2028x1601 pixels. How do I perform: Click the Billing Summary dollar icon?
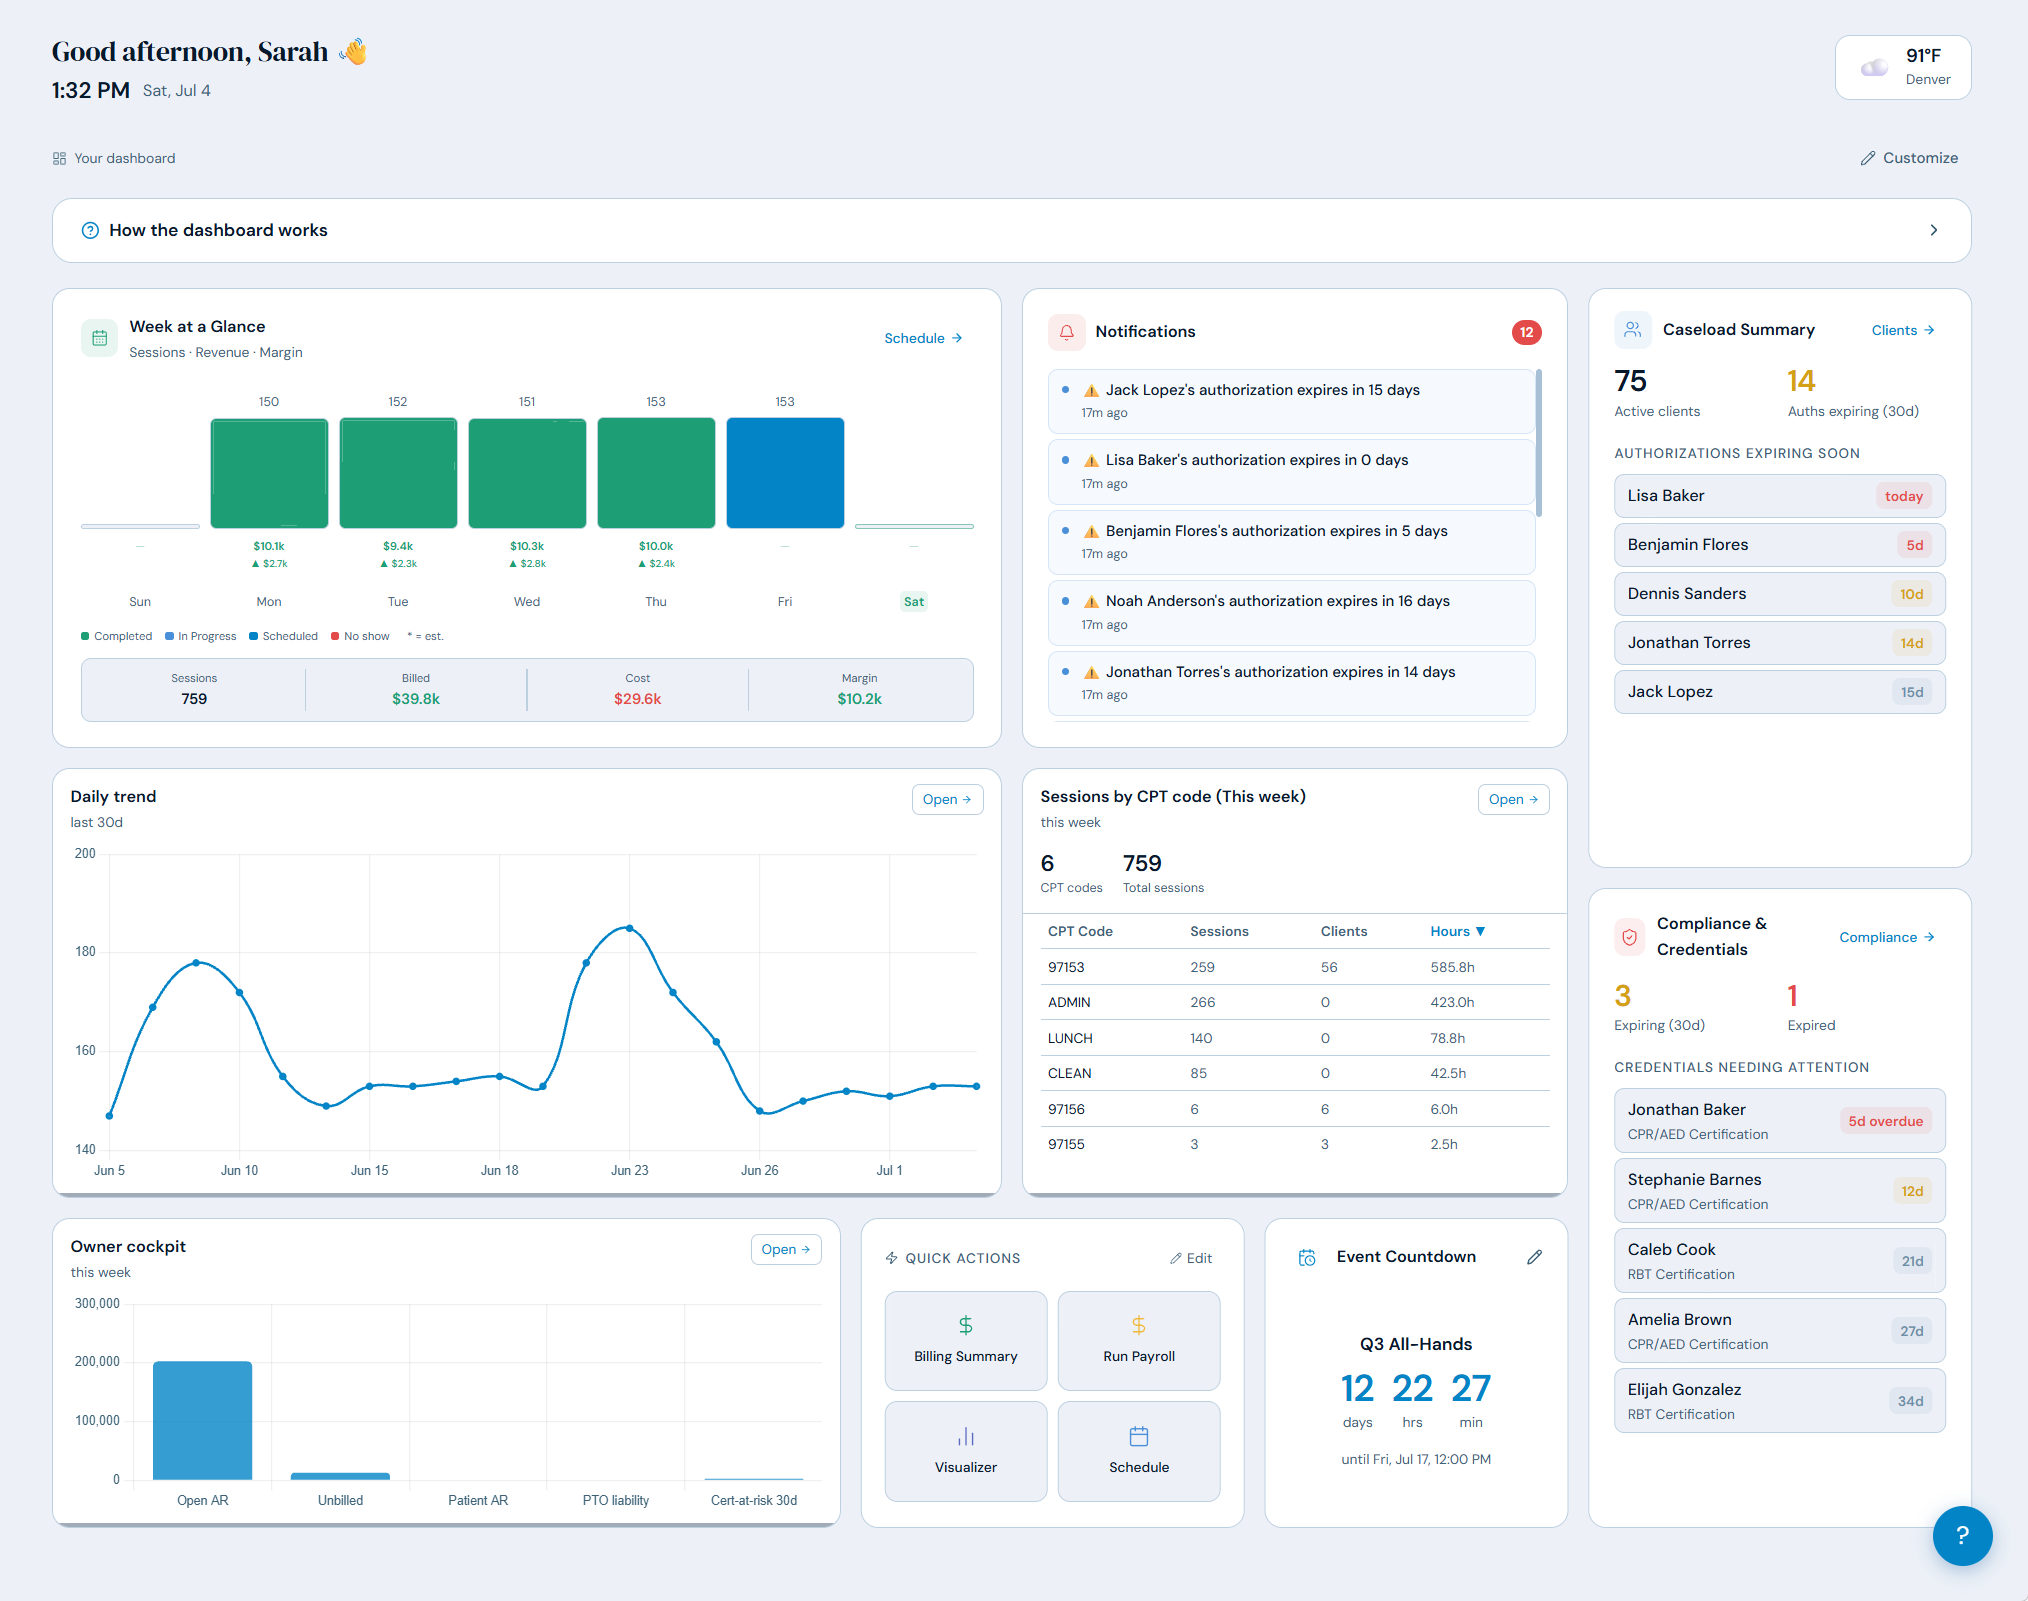[x=966, y=1325]
